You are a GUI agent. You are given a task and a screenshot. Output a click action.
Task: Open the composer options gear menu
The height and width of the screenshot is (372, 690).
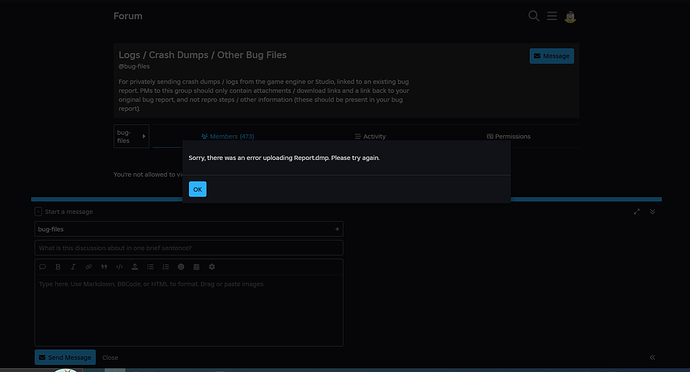pos(212,267)
